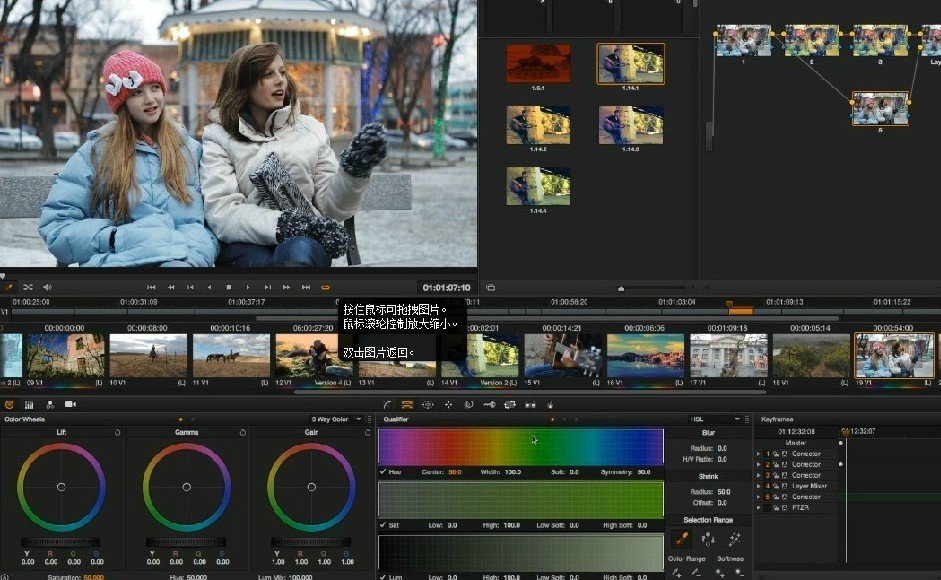The height and width of the screenshot is (580, 941).
Task: Select the Camera Raw palette icon
Action: tap(70, 404)
